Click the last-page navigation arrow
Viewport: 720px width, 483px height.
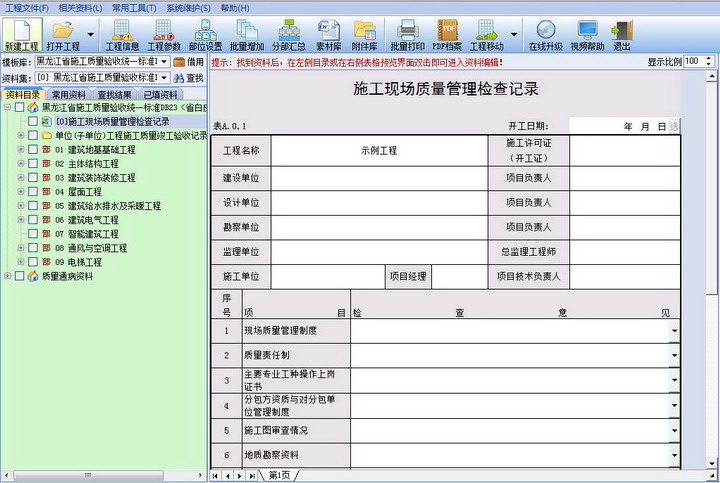pos(252,476)
